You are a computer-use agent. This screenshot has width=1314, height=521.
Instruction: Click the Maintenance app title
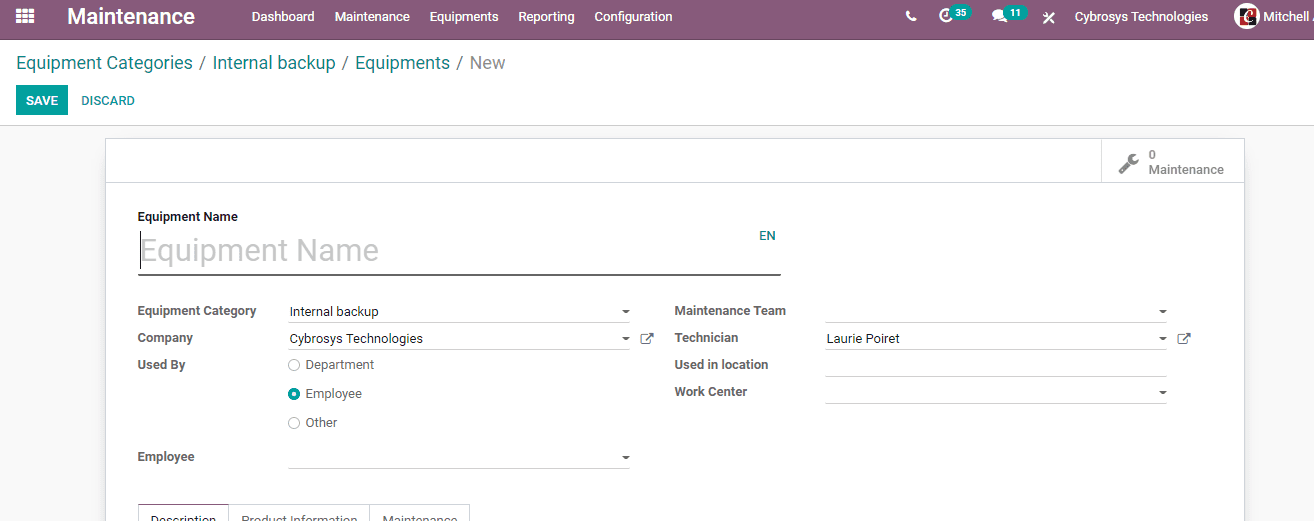click(131, 17)
